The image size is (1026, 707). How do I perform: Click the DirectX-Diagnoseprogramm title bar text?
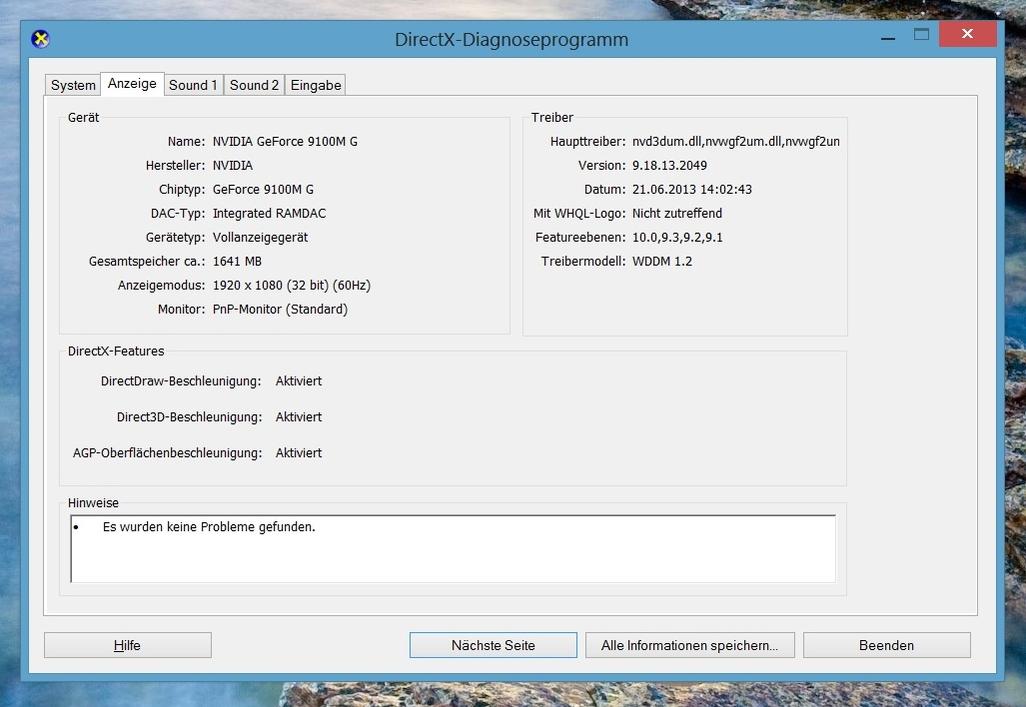[x=511, y=40]
